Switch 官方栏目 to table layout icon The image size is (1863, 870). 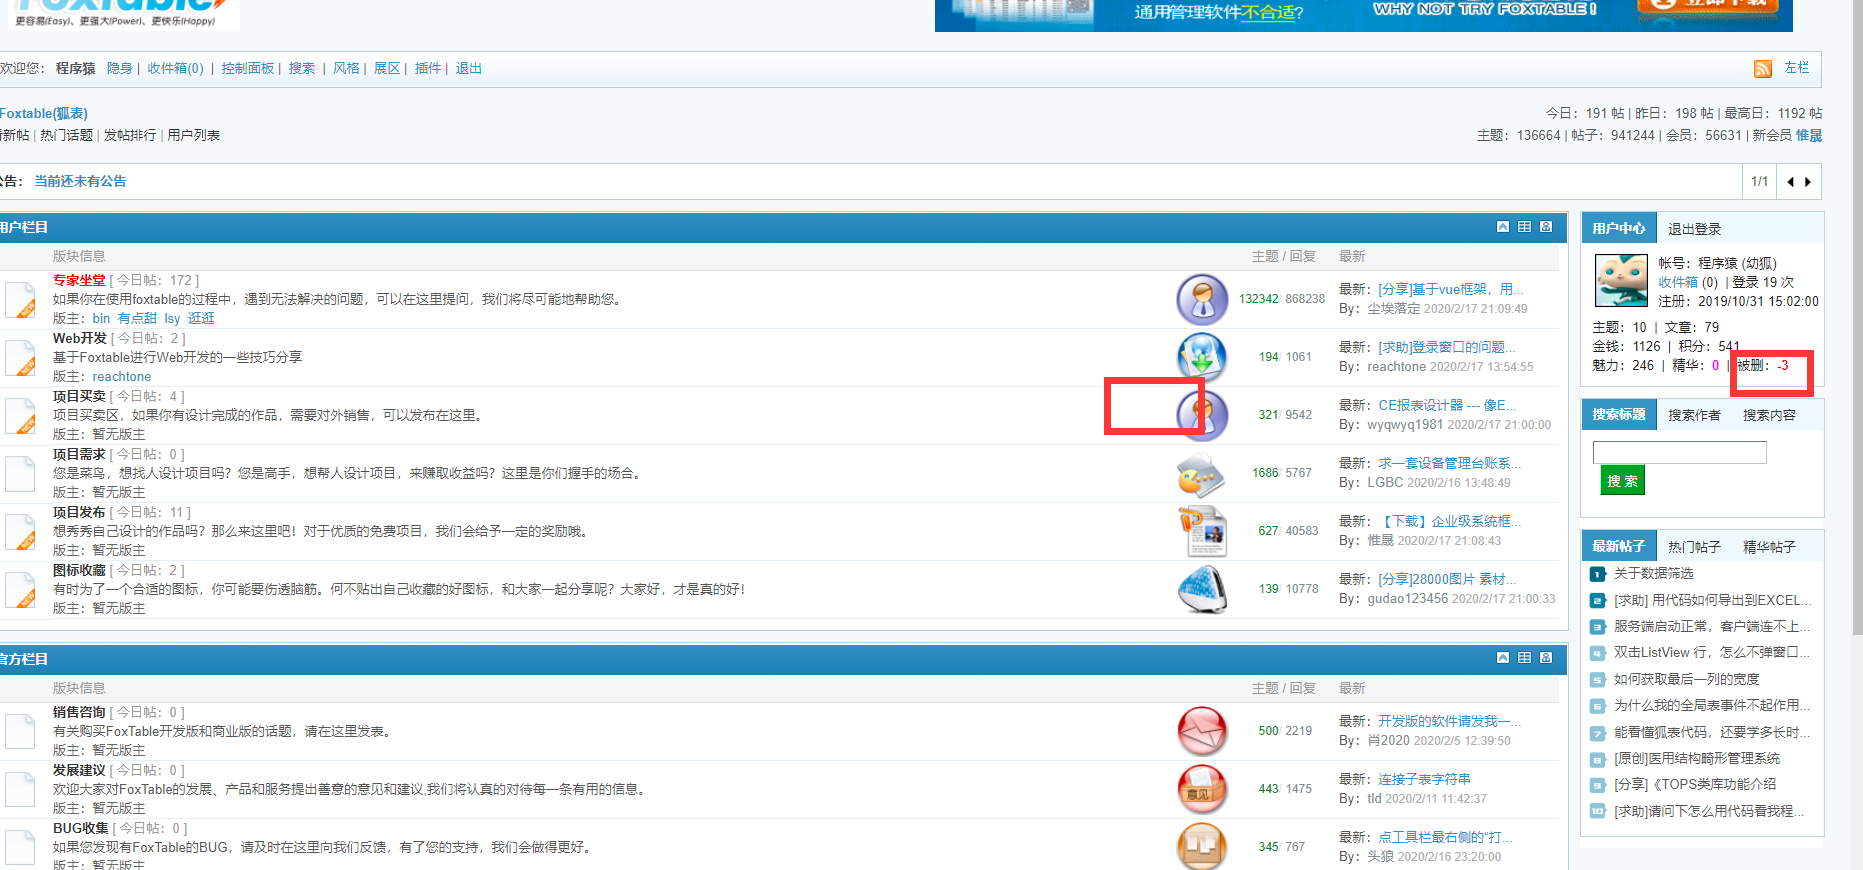pos(1524,658)
